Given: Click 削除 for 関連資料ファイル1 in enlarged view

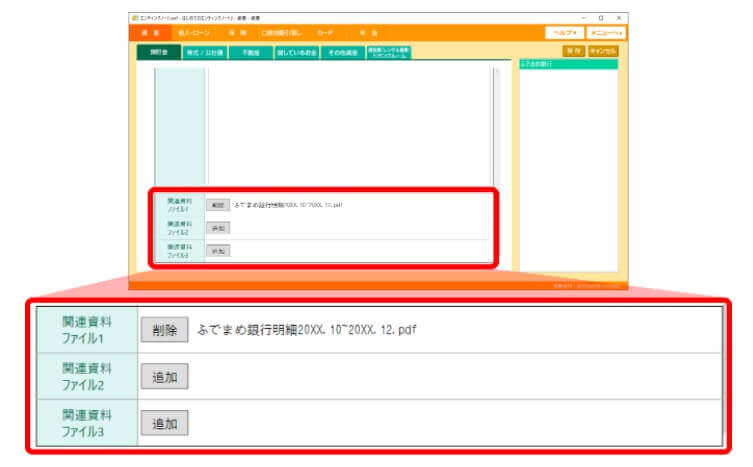Looking at the screenshot, I should click(x=164, y=329).
